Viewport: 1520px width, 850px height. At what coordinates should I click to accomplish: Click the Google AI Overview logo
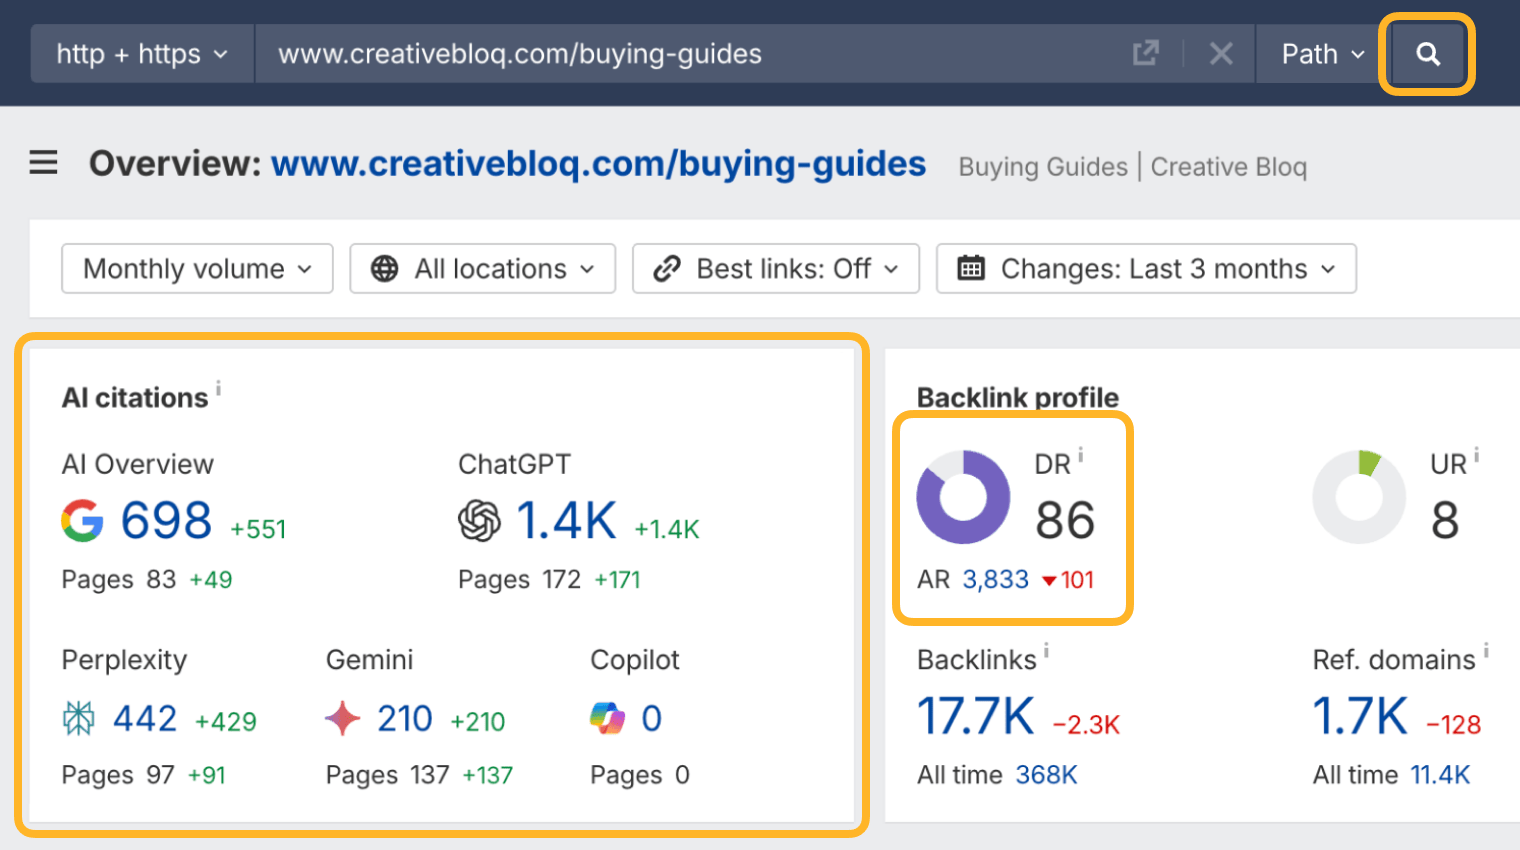coord(82,521)
